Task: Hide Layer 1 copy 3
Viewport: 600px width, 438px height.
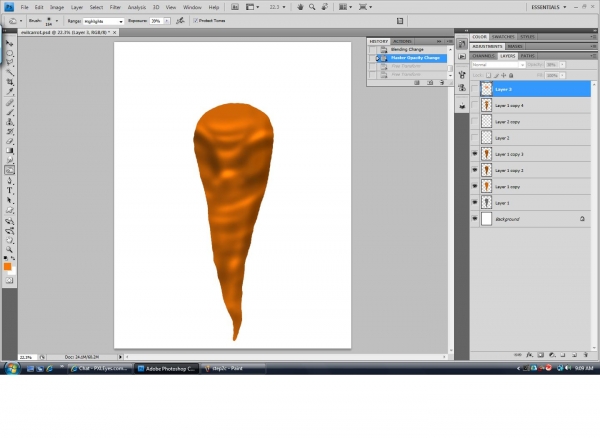Action: click(x=474, y=154)
